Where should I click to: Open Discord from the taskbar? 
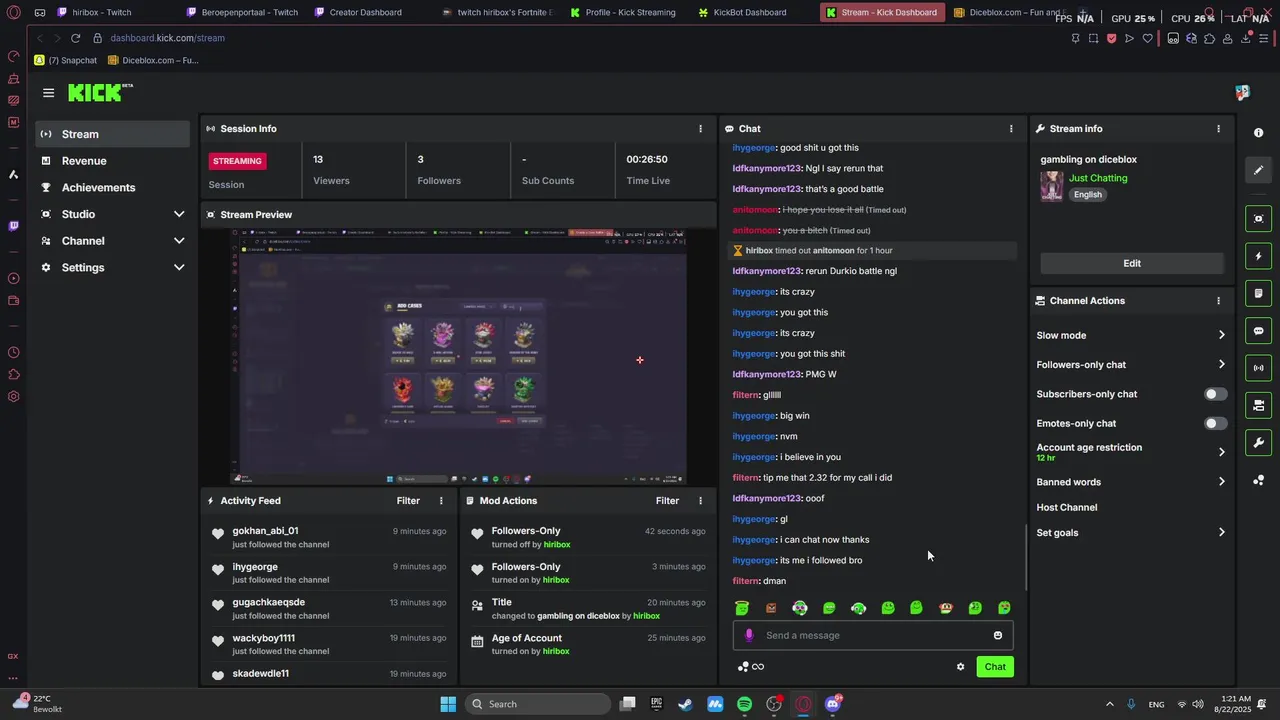833,704
